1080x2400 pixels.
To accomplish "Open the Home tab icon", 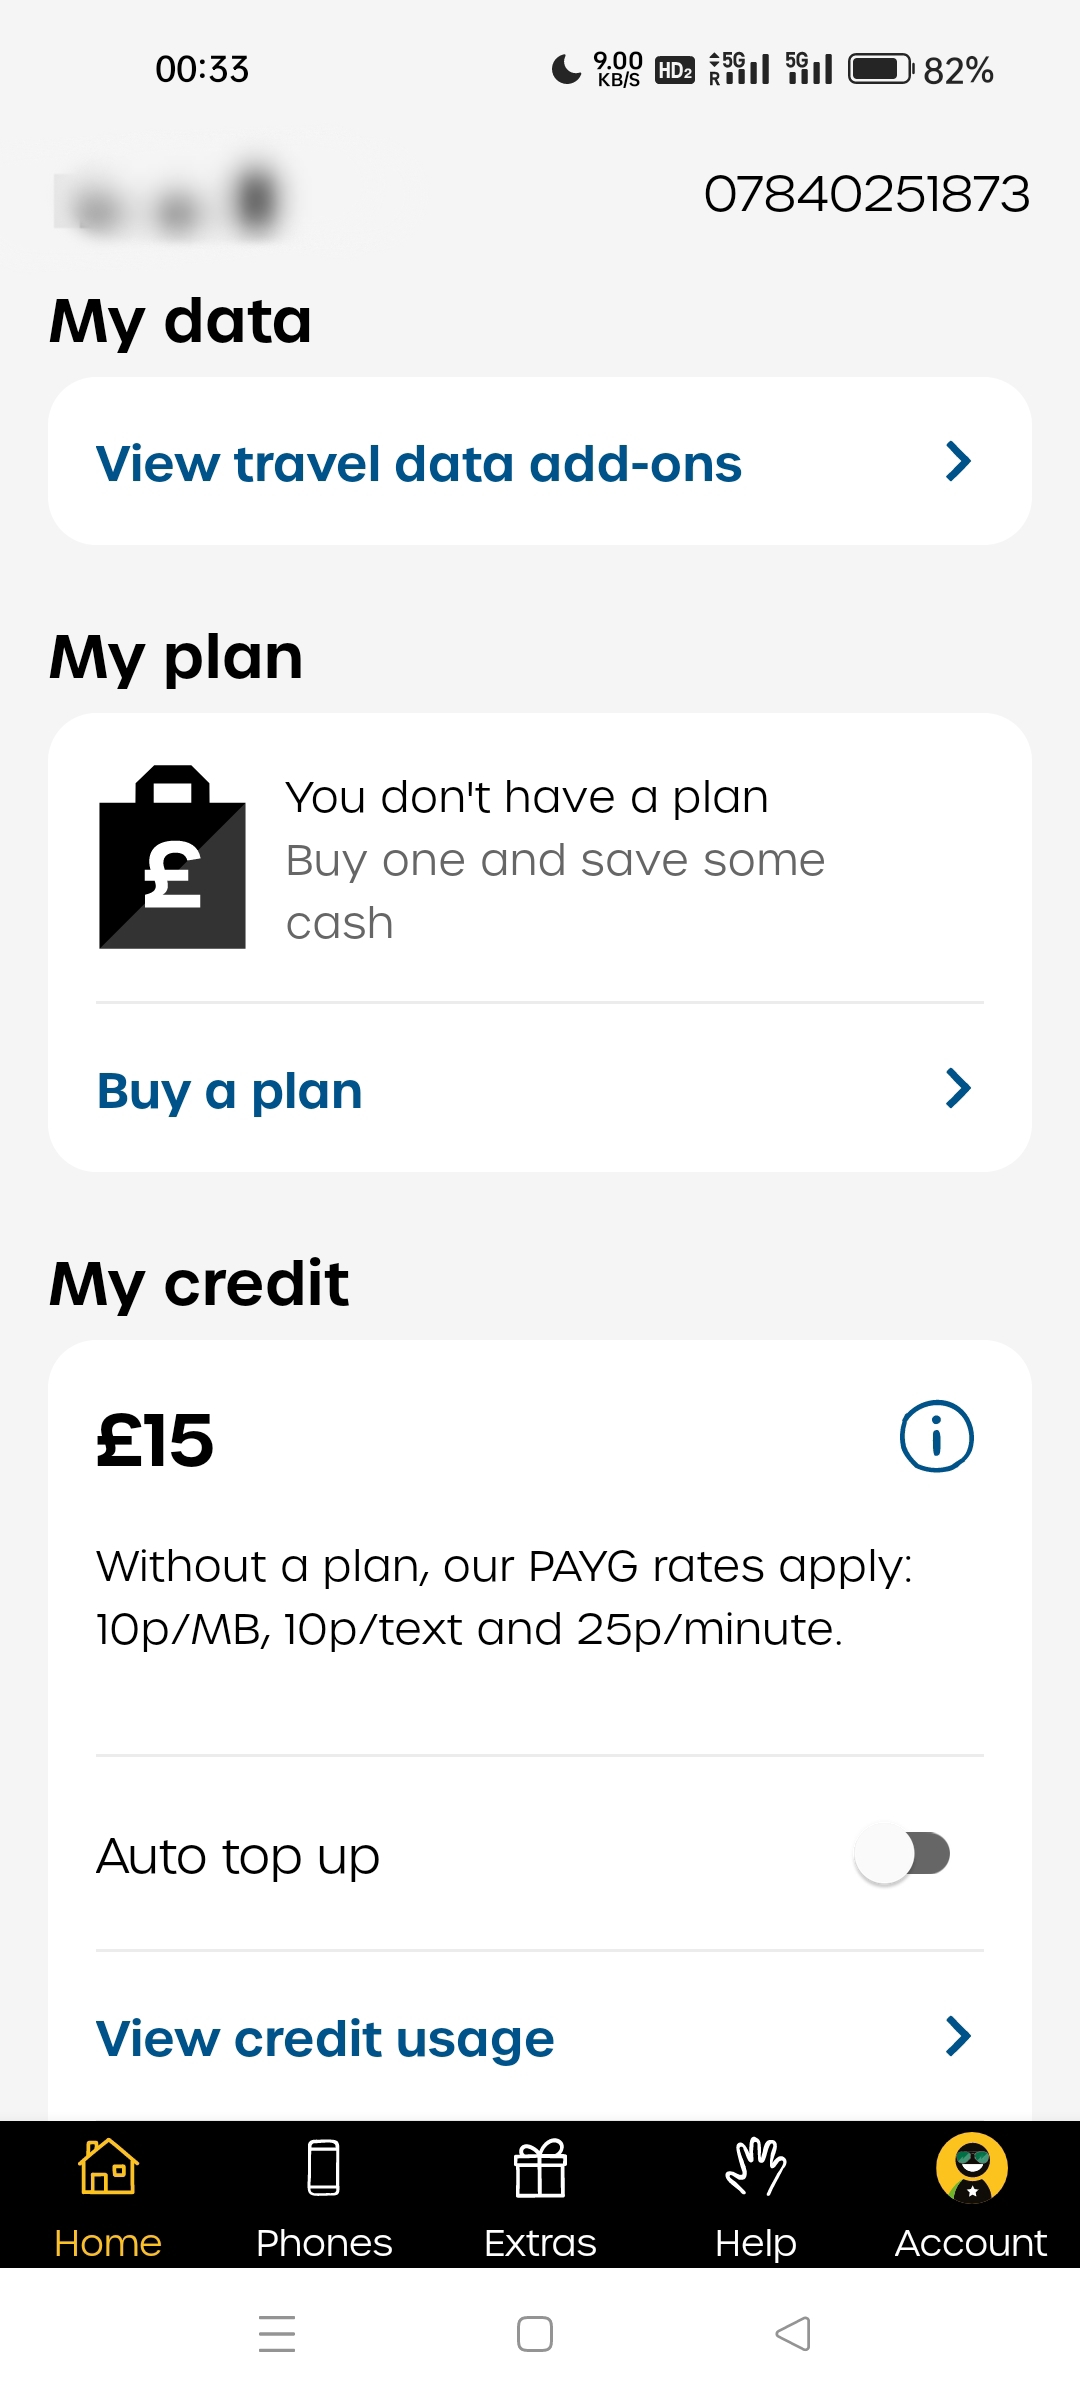I will [108, 2167].
